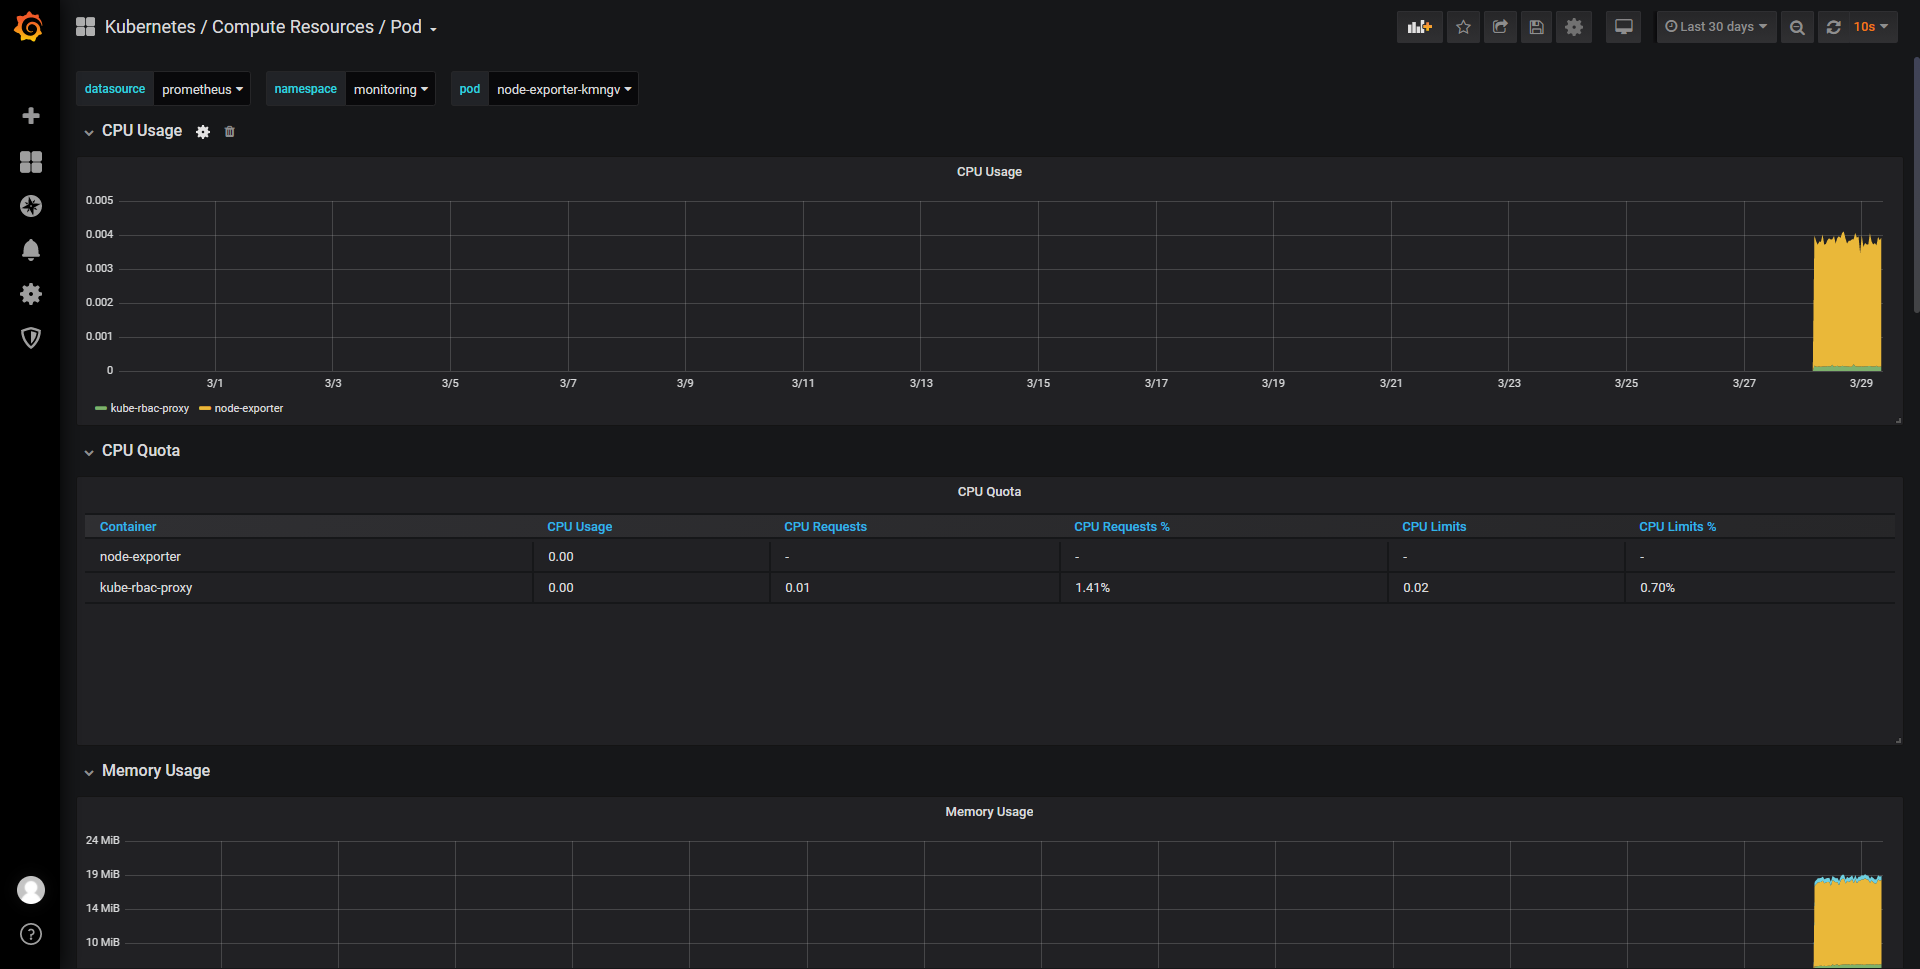This screenshot has height=969, width=1920.
Task: Open the Alerting bell icon
Action: 31,250
